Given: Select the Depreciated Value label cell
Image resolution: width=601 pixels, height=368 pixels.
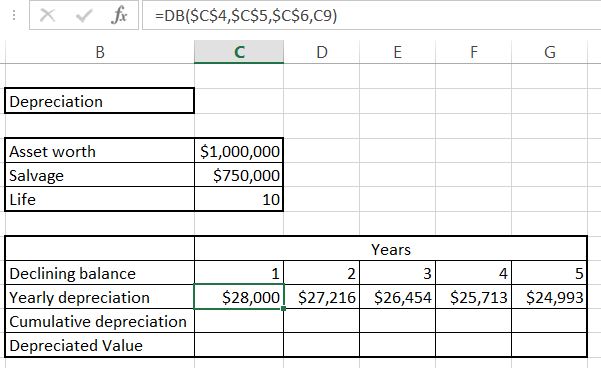Looking at the screenshot, I should 100,345.
